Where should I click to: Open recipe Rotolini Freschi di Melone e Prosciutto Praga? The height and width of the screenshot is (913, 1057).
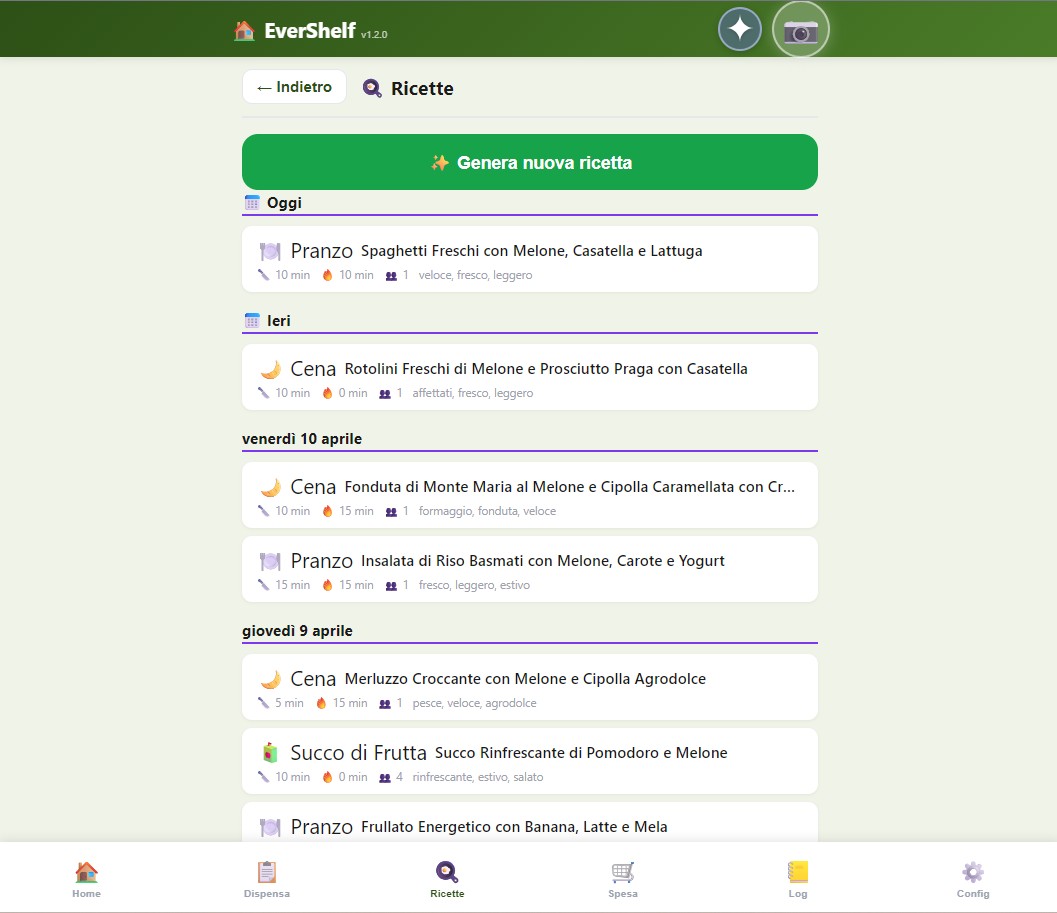click(x=530, y=377)
